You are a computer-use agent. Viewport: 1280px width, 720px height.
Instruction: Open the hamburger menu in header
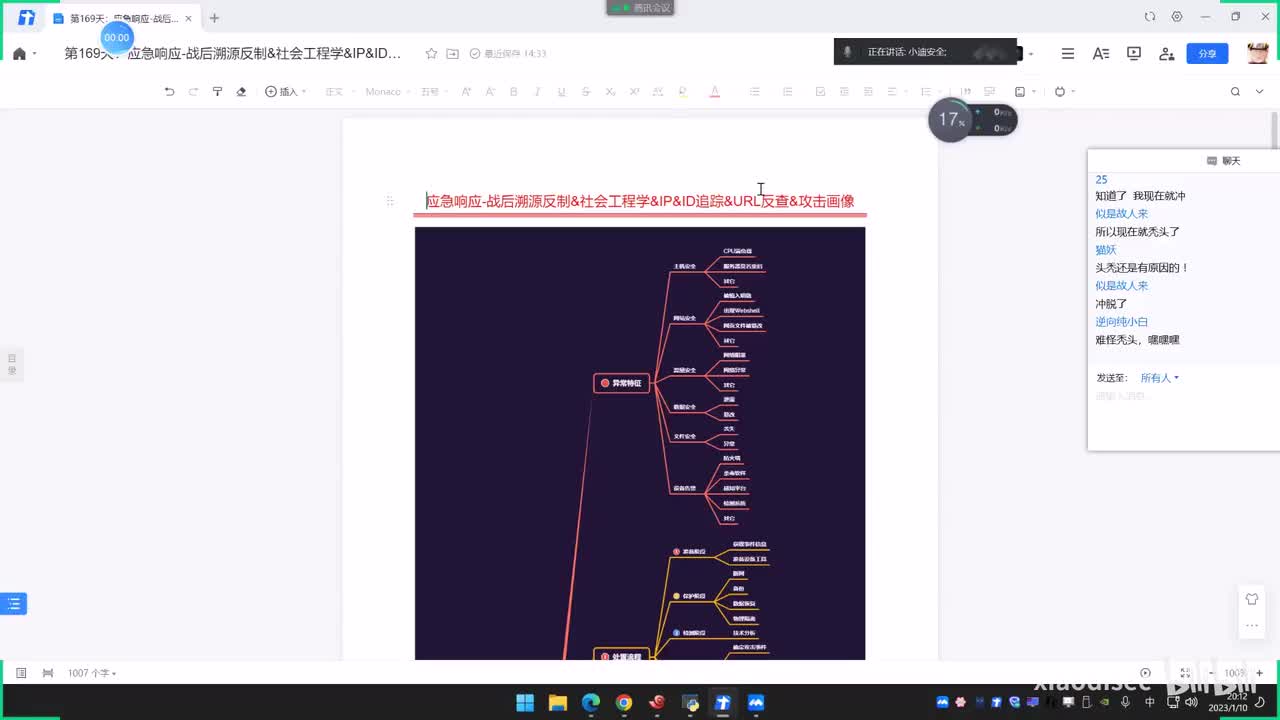1068,54
